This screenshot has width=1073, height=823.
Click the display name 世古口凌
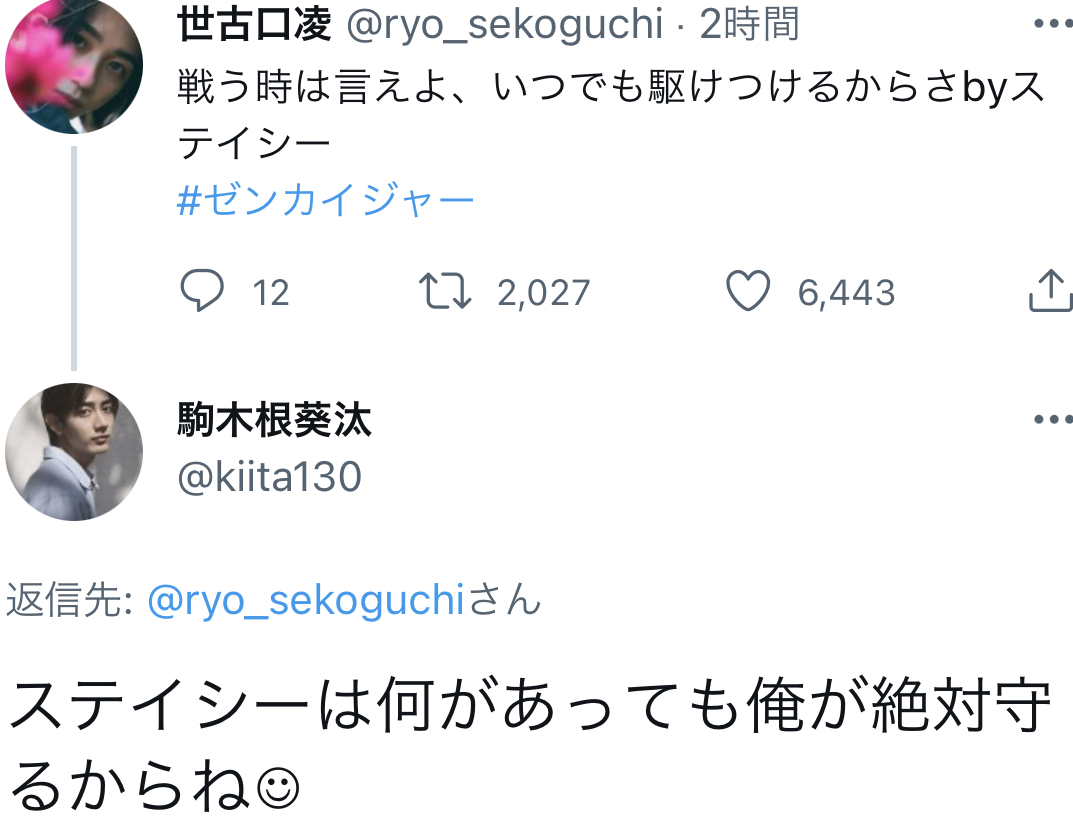[x=254, y=25]
